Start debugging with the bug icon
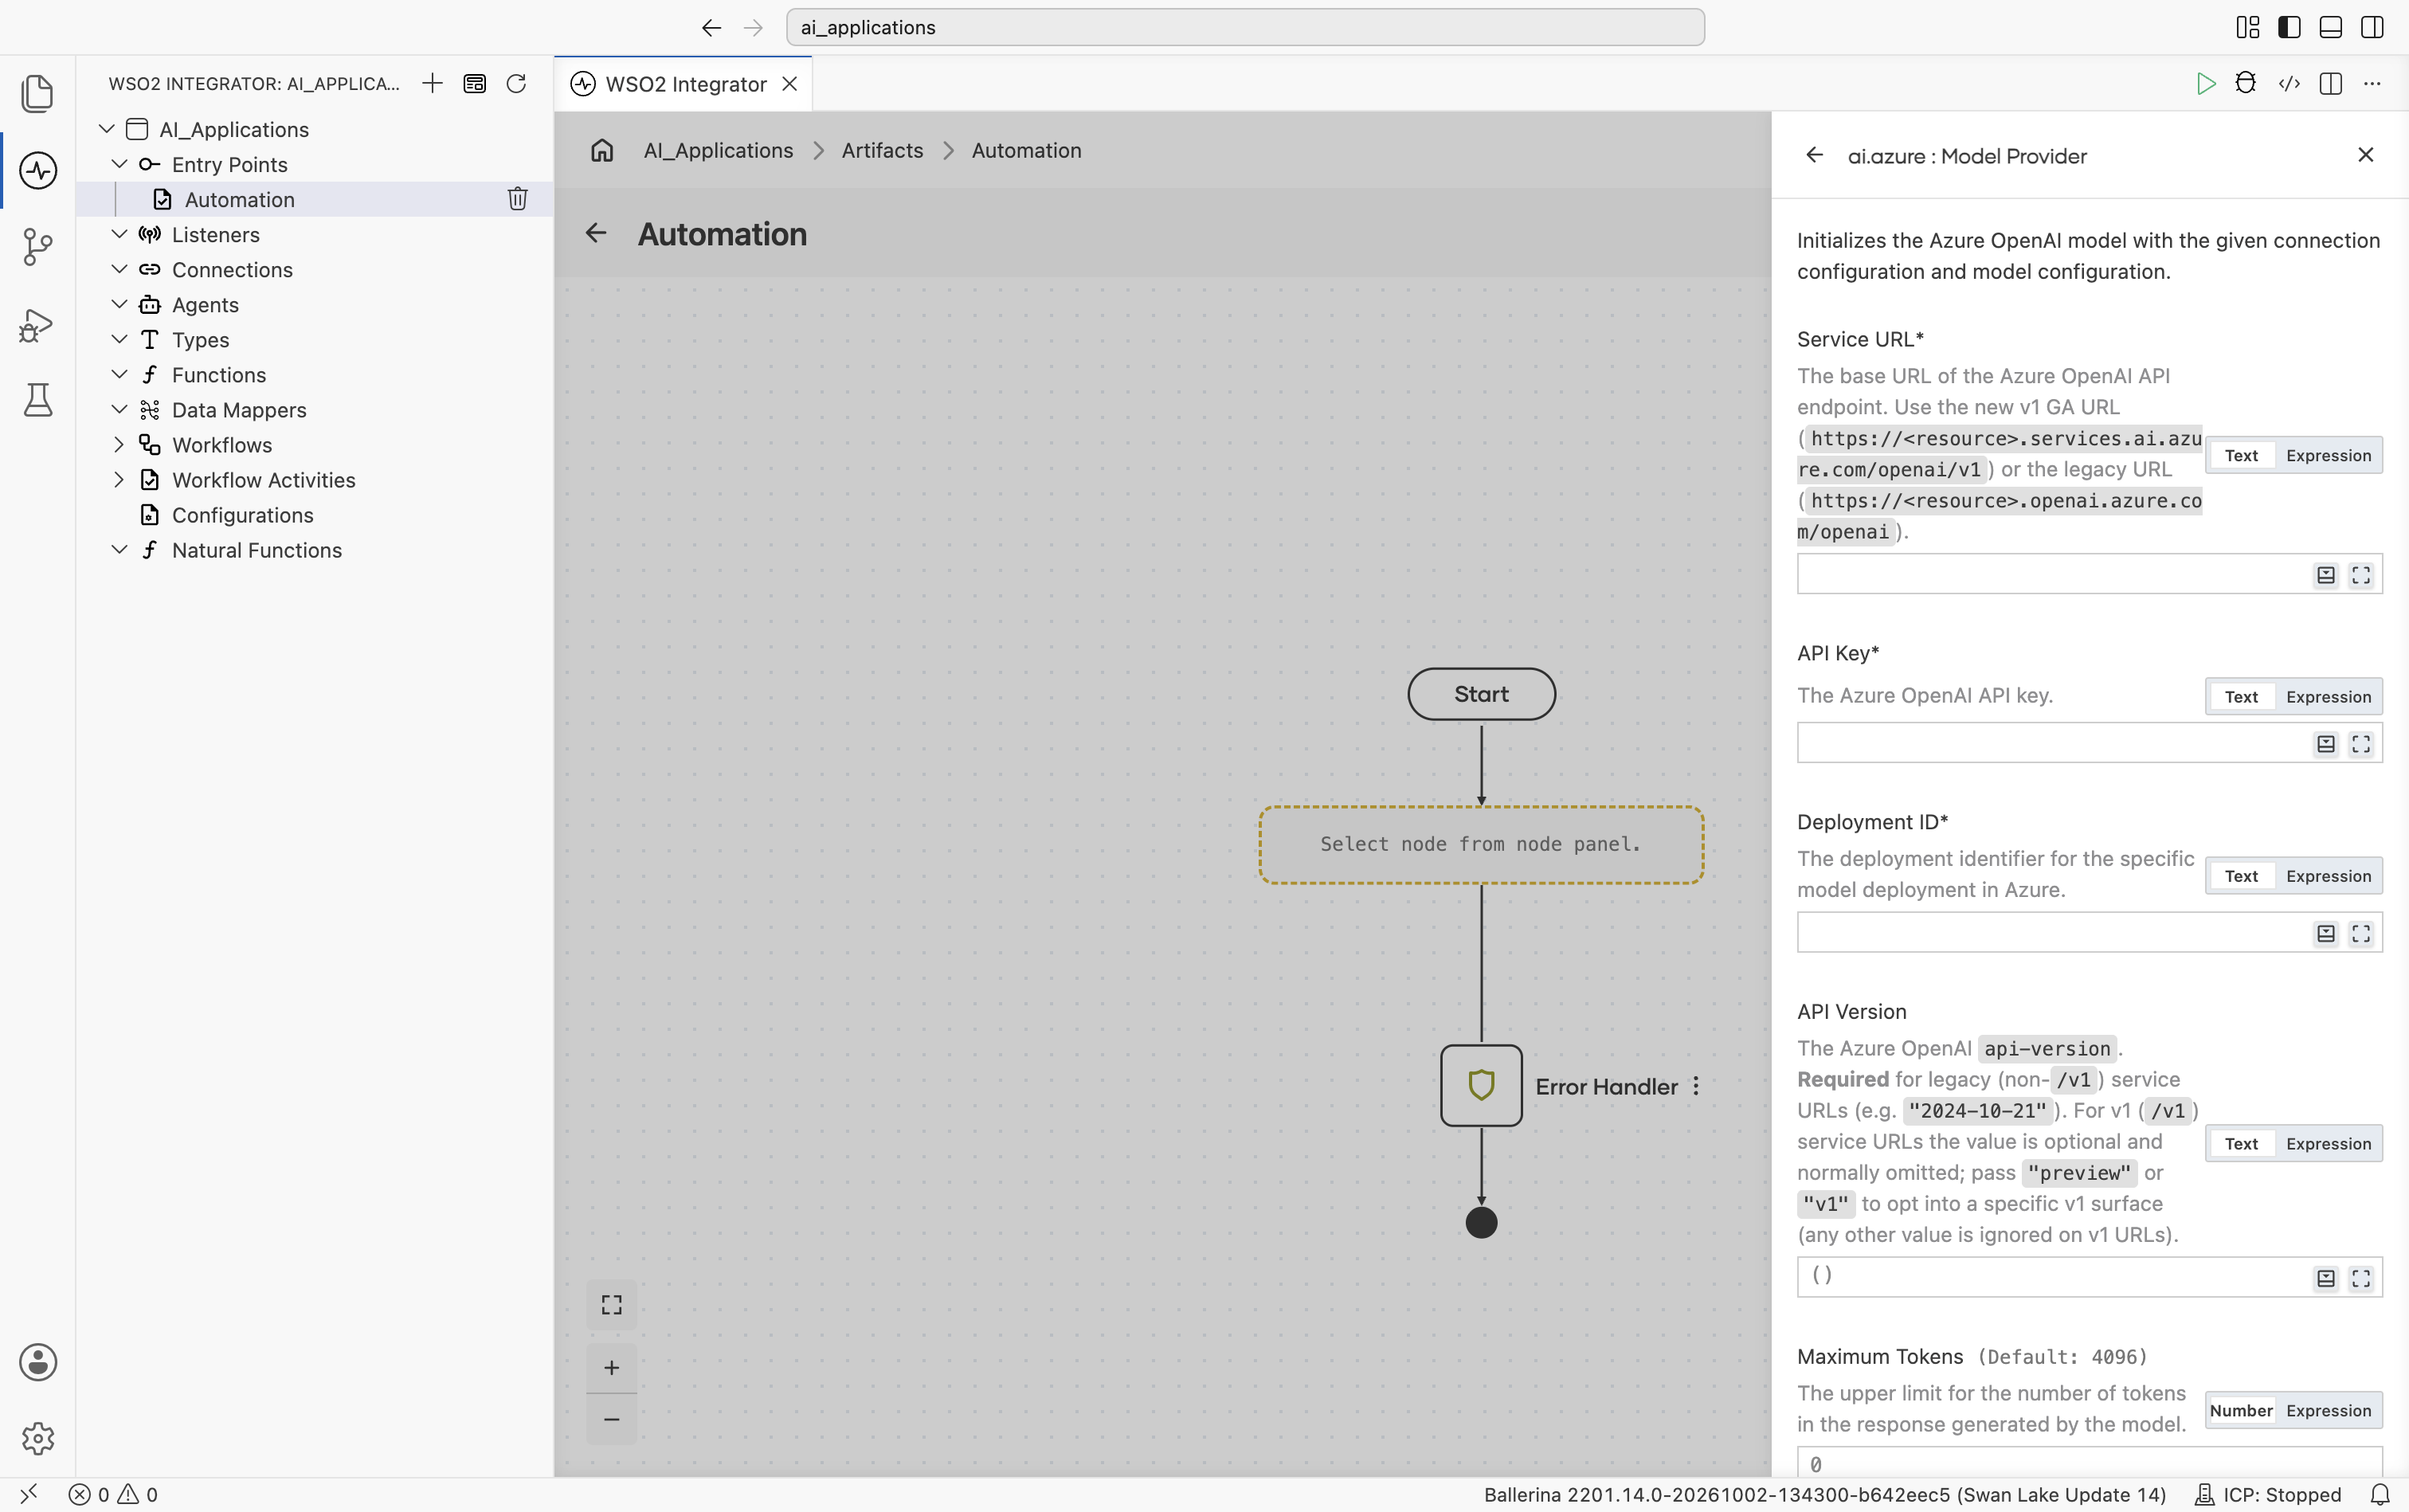Viewport: 2409px width, 1512px height. pyautogui.click(x=2246, y=84)
